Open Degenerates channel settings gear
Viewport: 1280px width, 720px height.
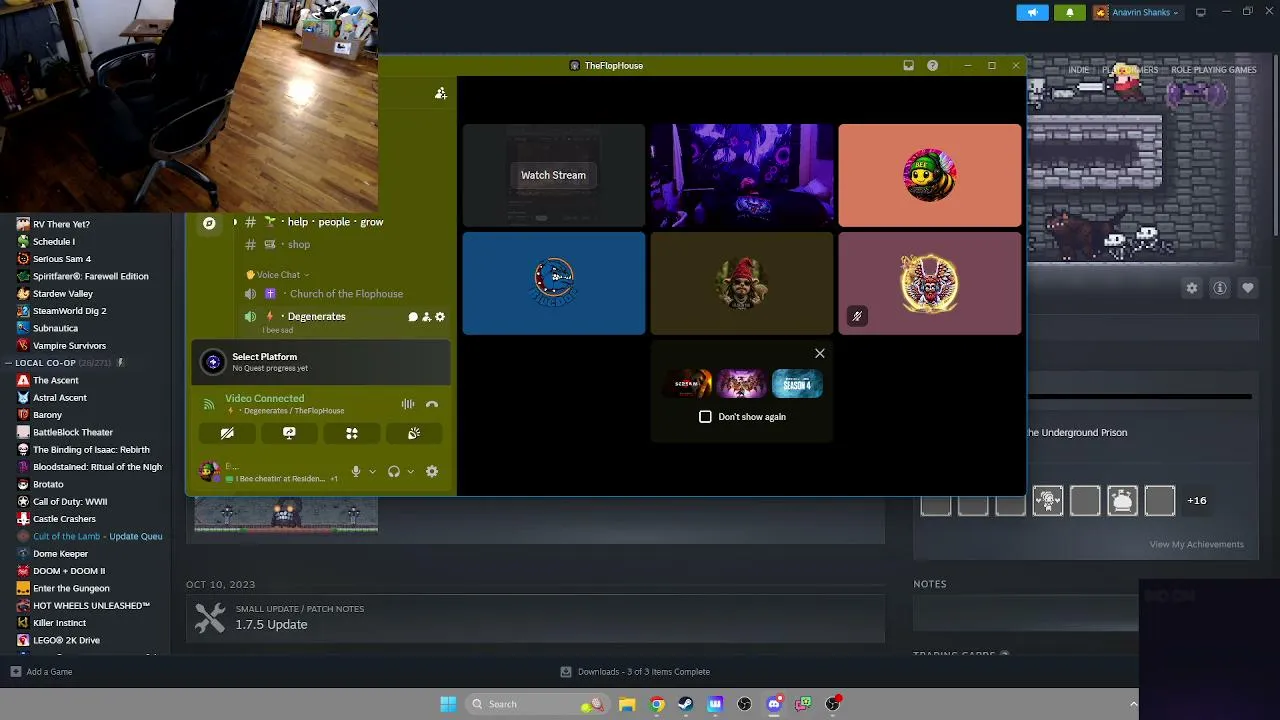coord(440,317)
